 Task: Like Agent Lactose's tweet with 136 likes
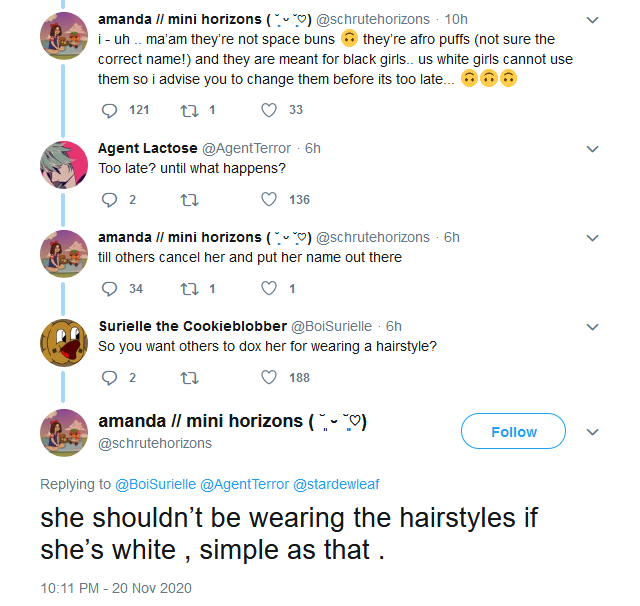[x=268, y=199]
